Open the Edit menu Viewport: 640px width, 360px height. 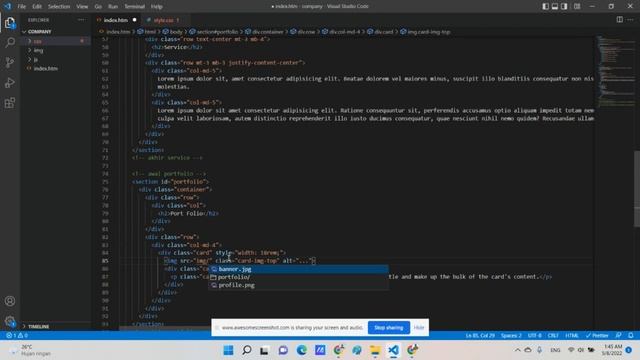(x=37, y=7)
